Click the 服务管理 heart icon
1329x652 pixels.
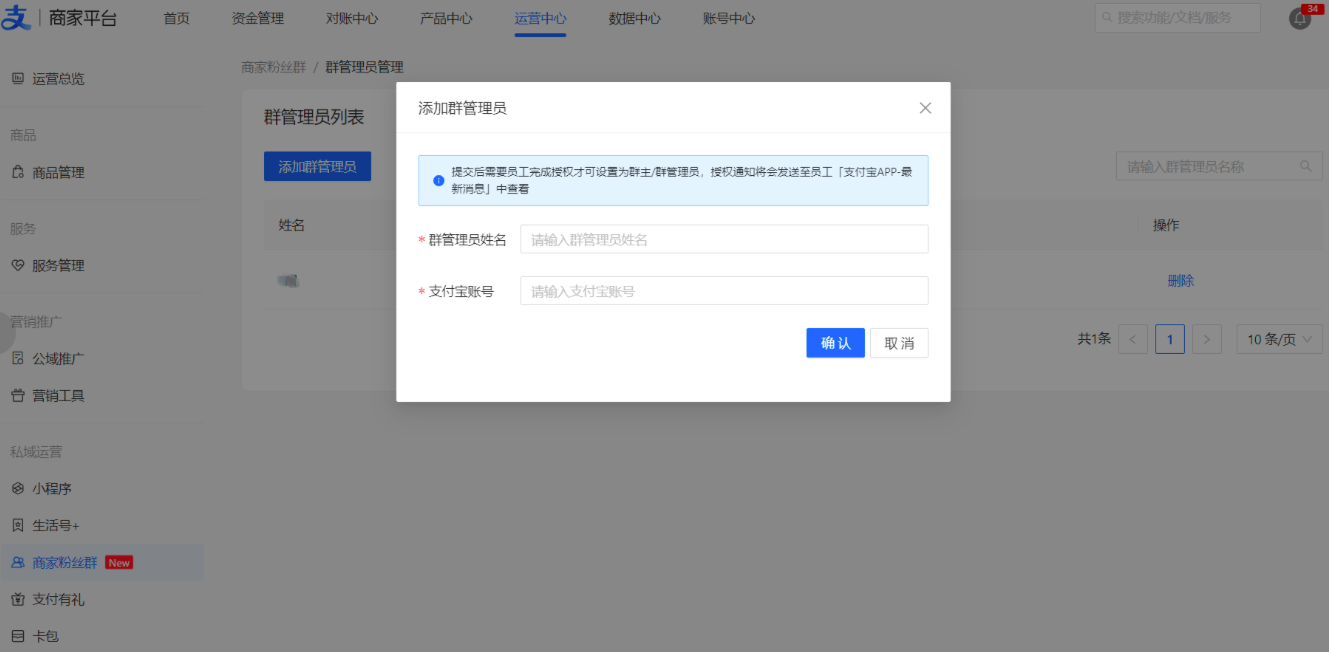pos(17,265)
